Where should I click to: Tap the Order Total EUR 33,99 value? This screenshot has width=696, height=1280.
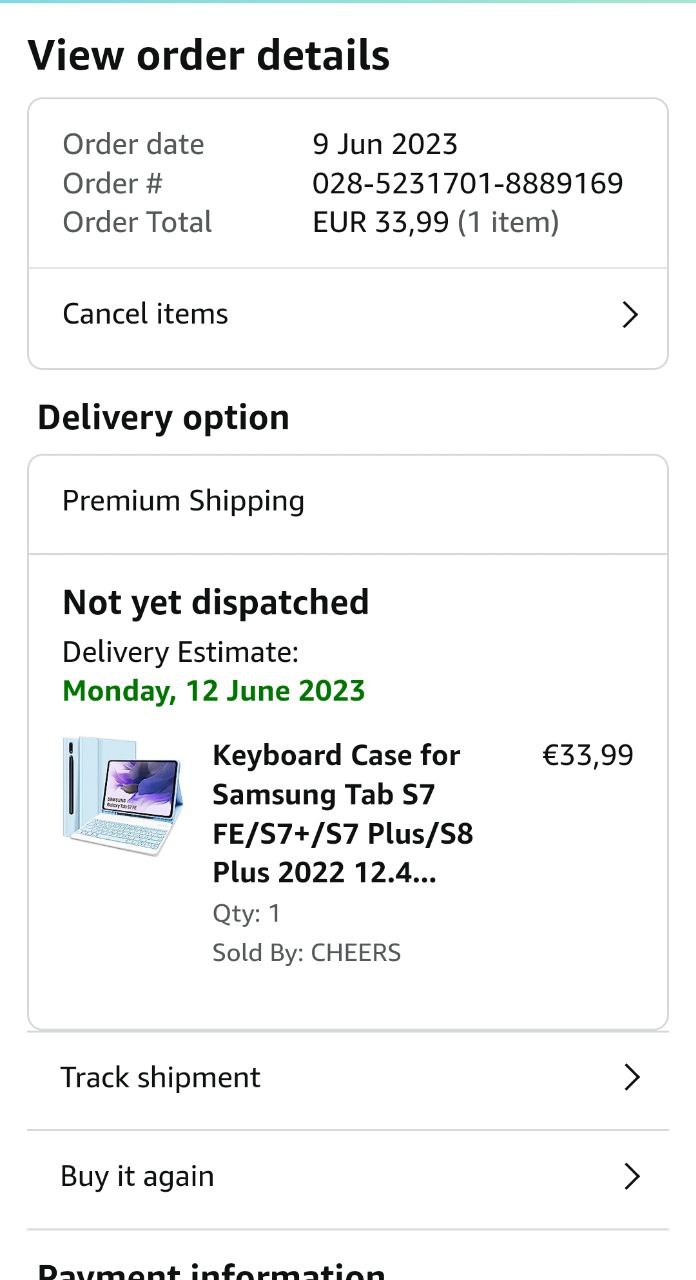(x=435, y=222)
